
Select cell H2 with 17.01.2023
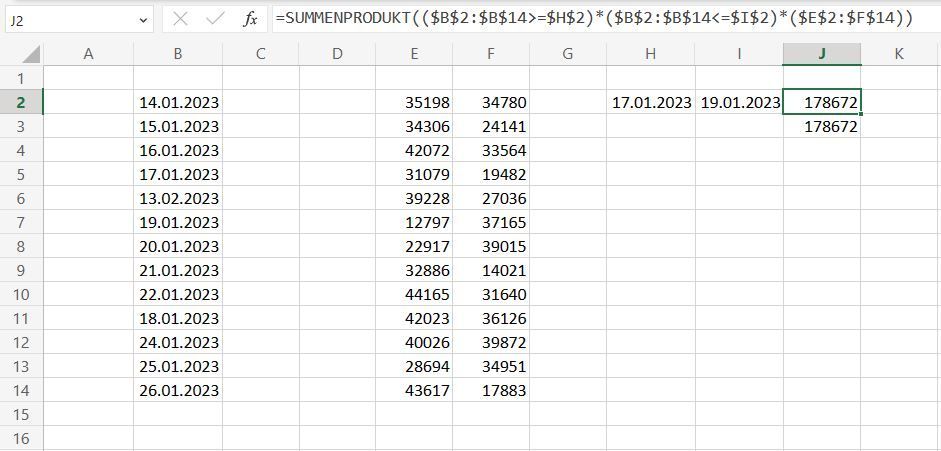pyautogui.click(x=651, y=103)
